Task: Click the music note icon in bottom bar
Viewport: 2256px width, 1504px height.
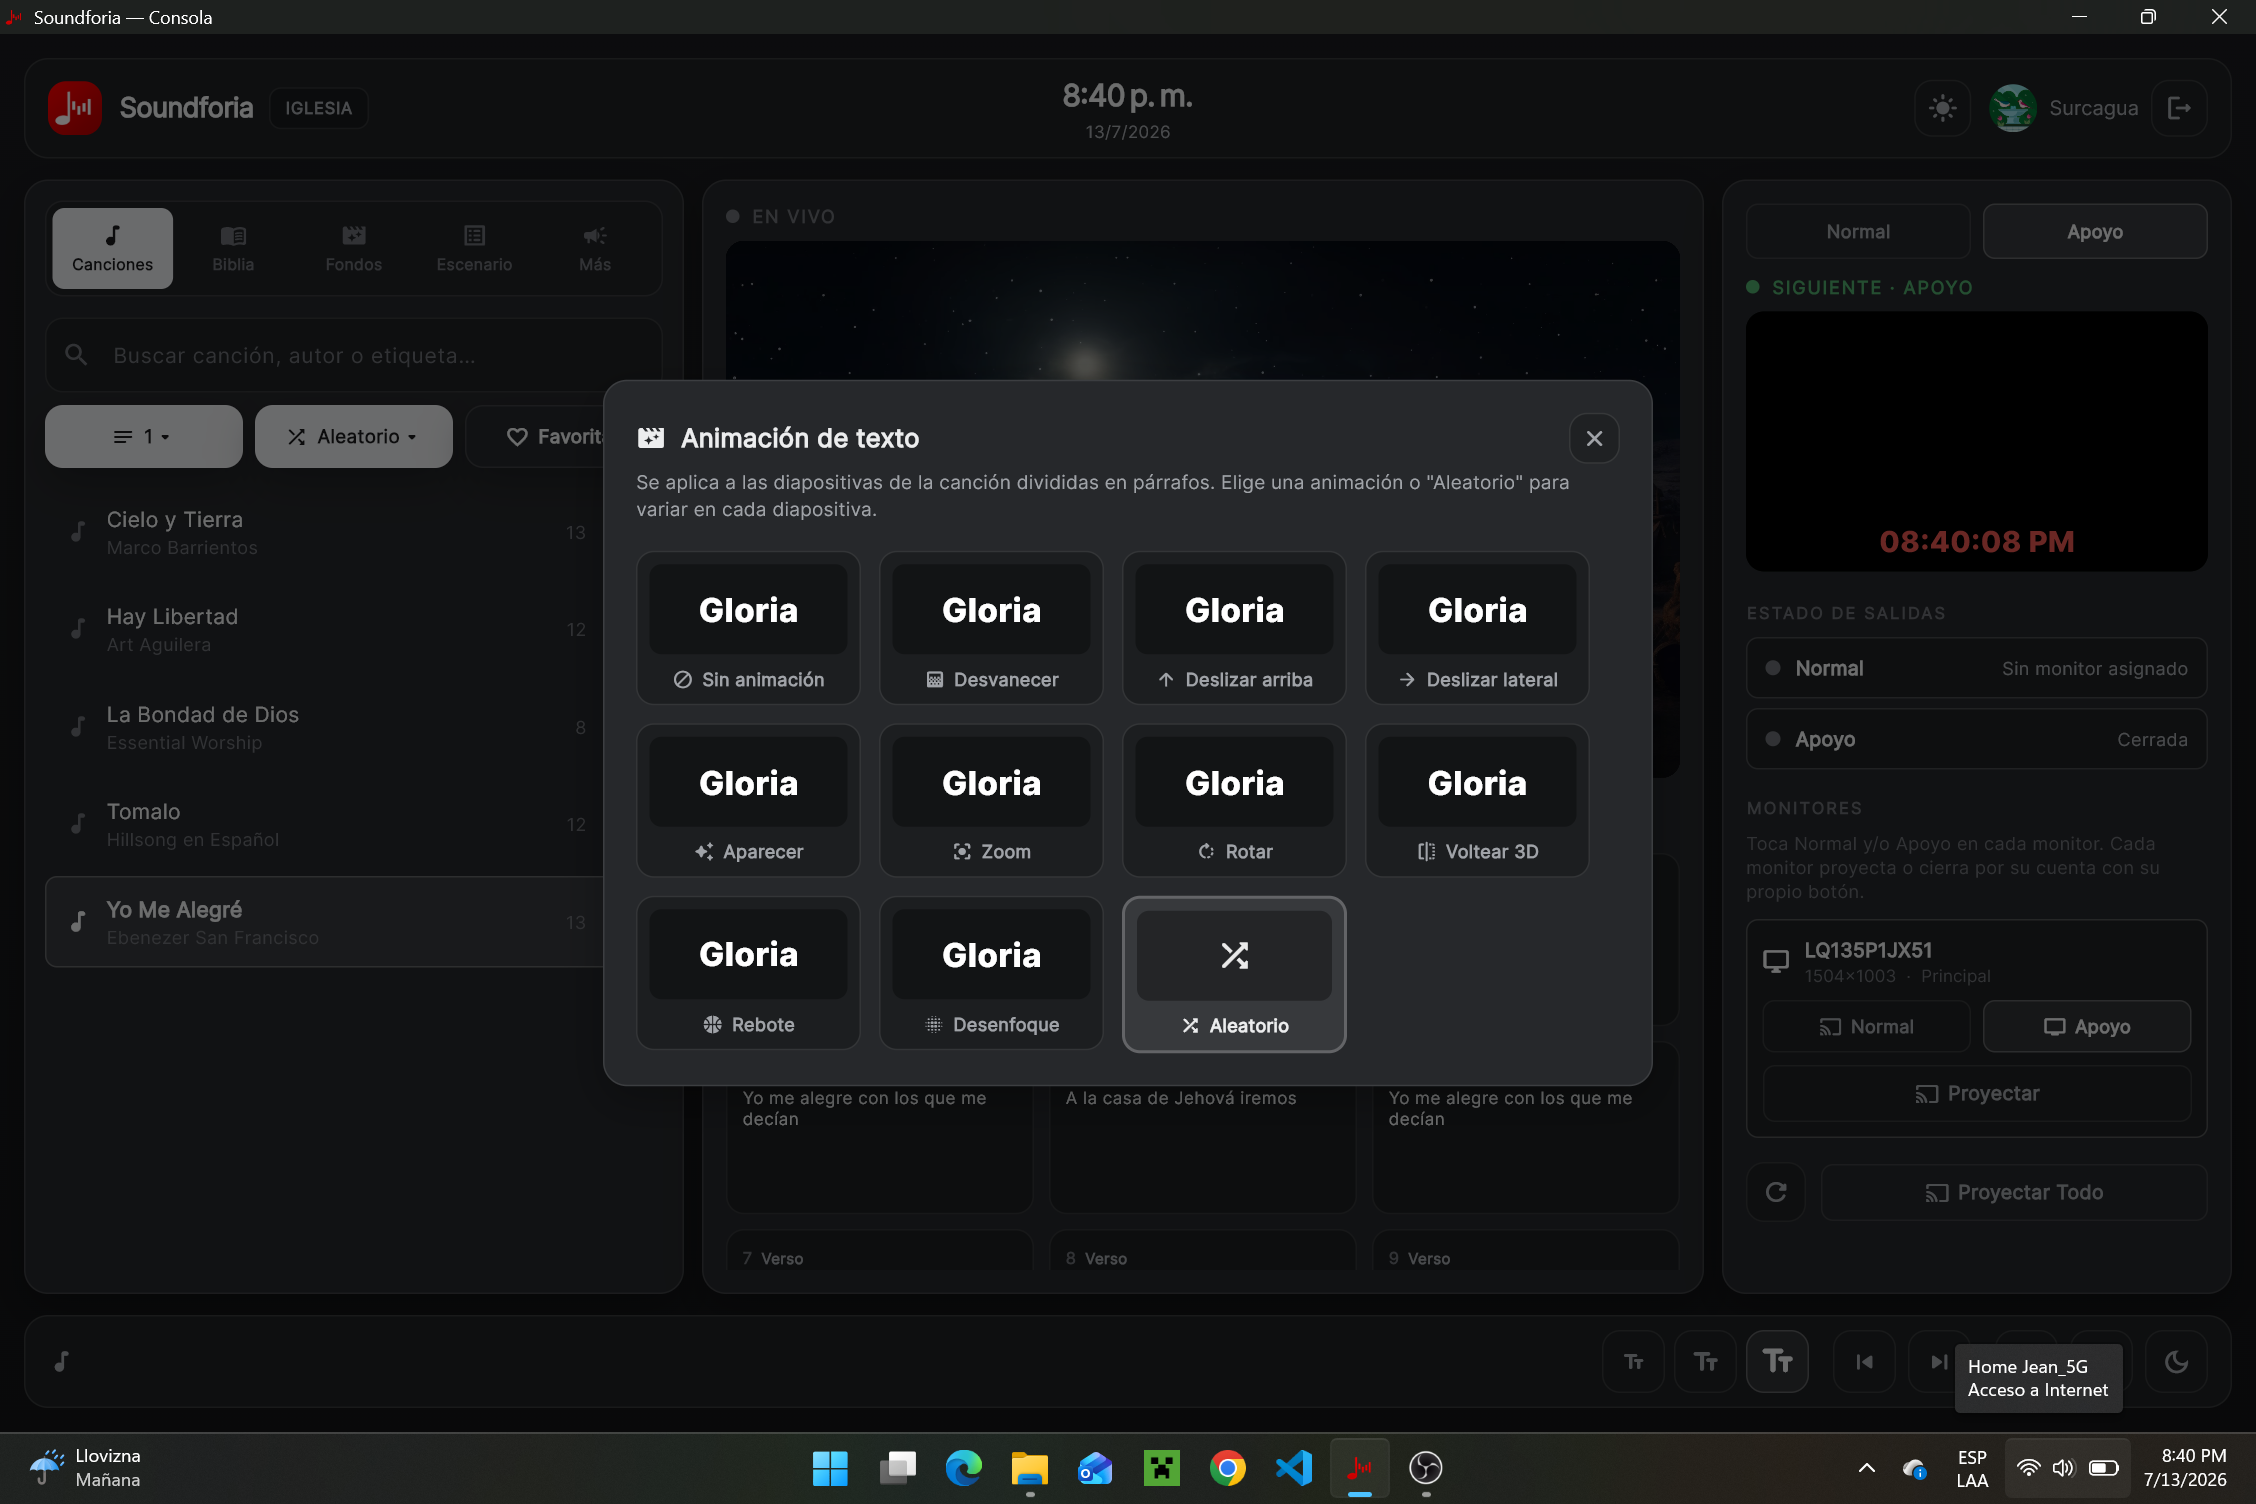Action: pos(61,1362)
